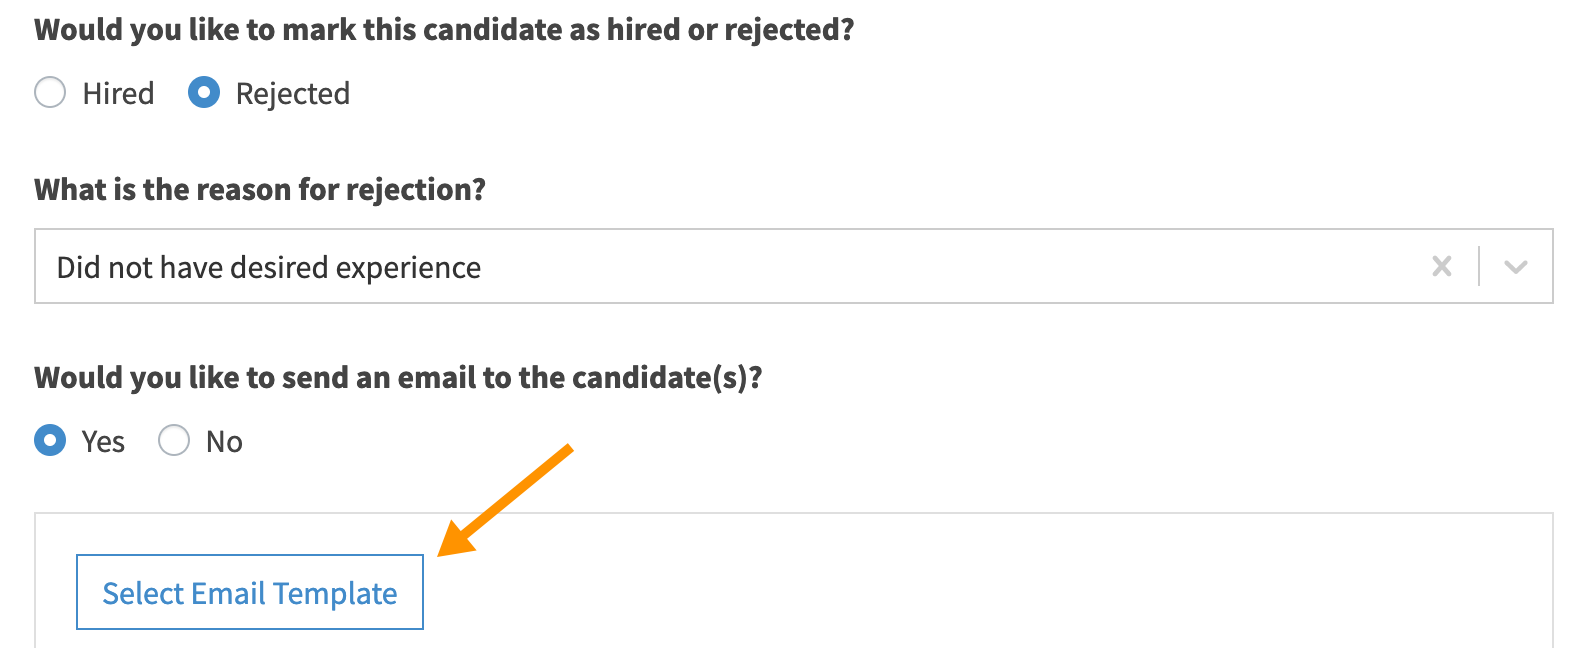1576x648 pixels.
Task: Click the X to remove 'Did not have desired experience'
Action: point(1441,266)
